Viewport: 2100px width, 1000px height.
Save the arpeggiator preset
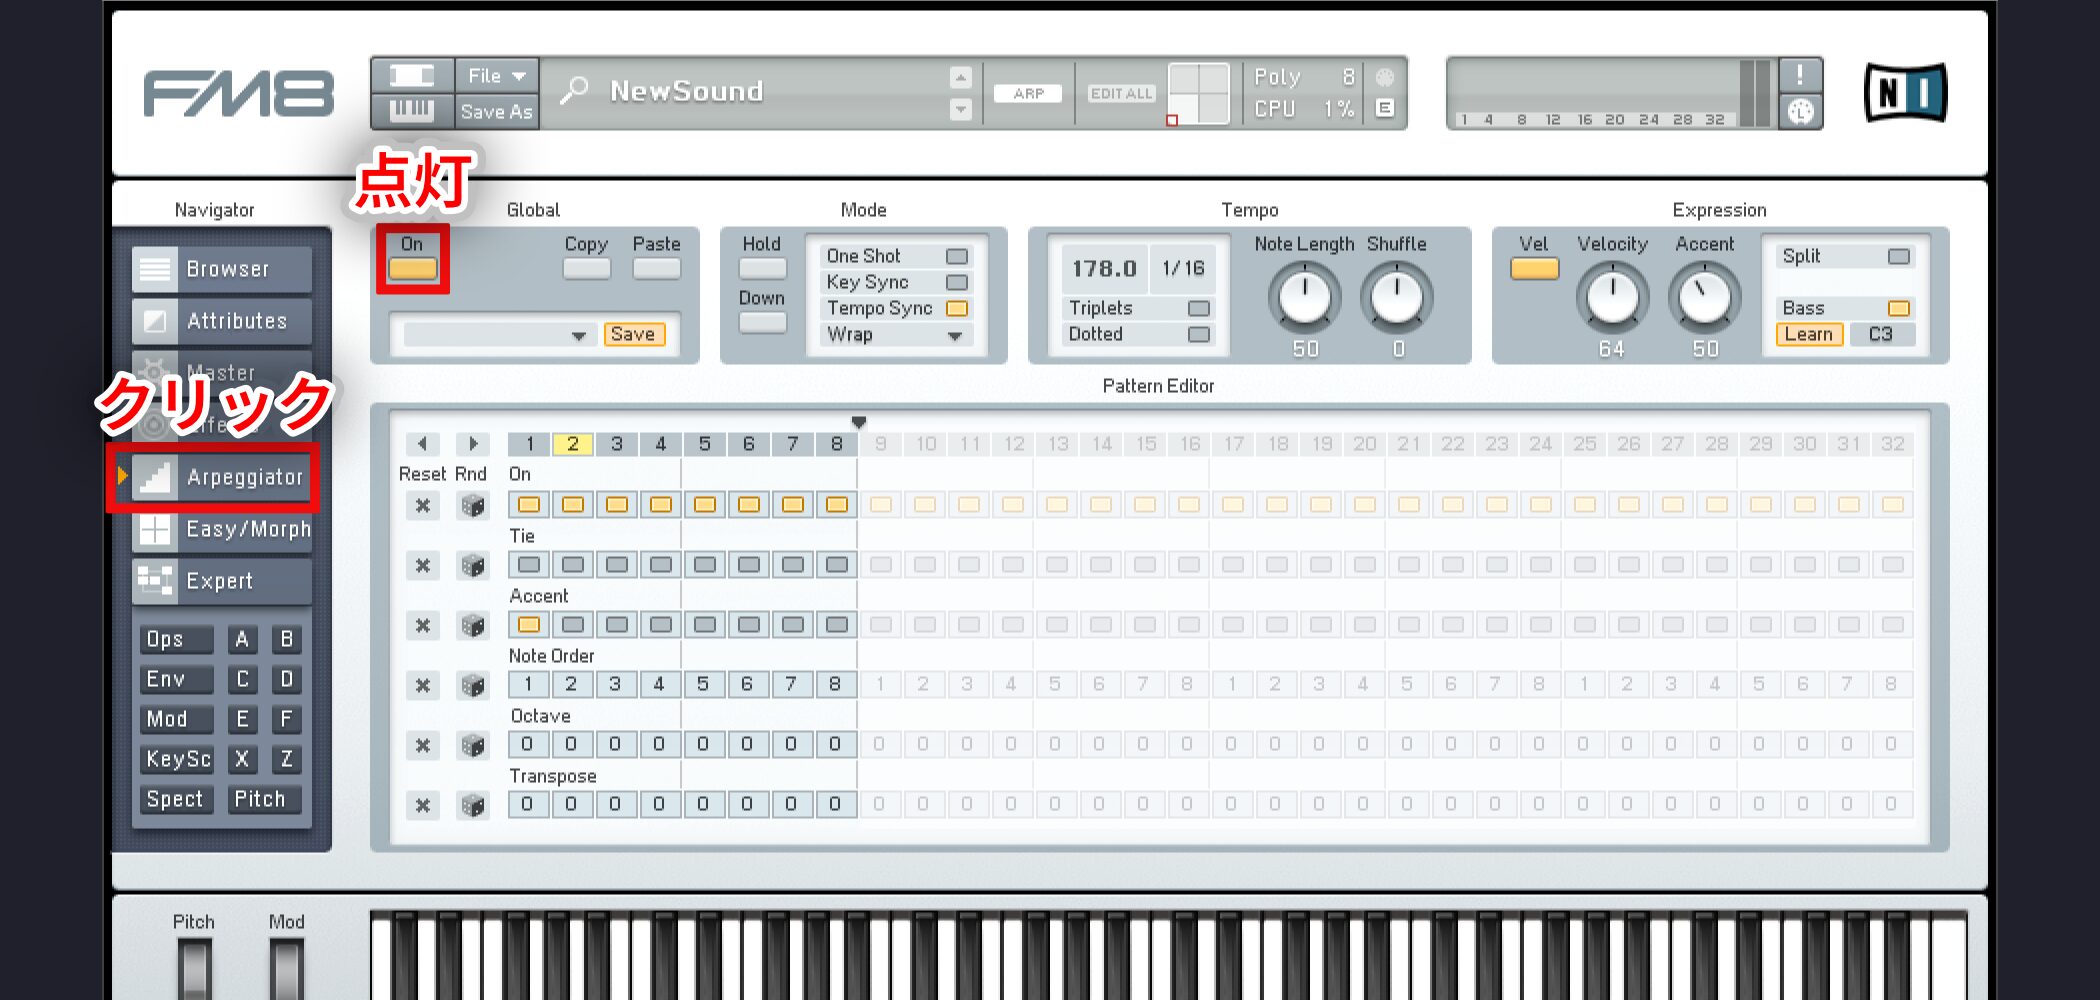point(633,334)
